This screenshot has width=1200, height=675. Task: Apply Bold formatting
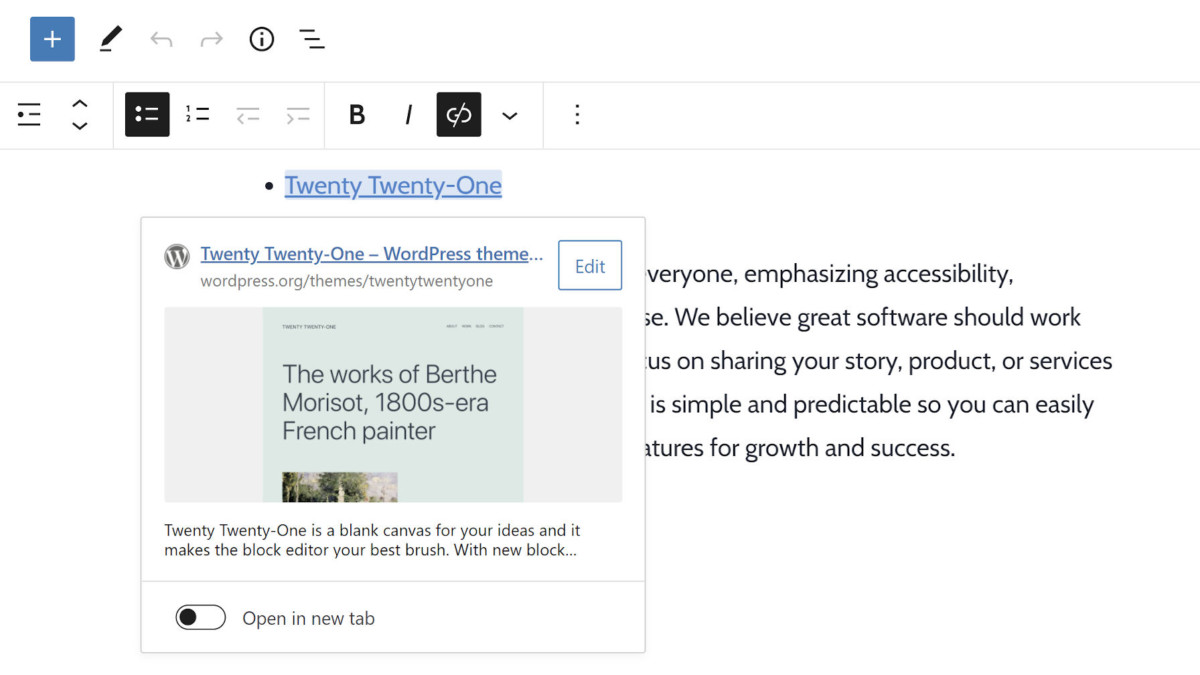tap(357, 115)
